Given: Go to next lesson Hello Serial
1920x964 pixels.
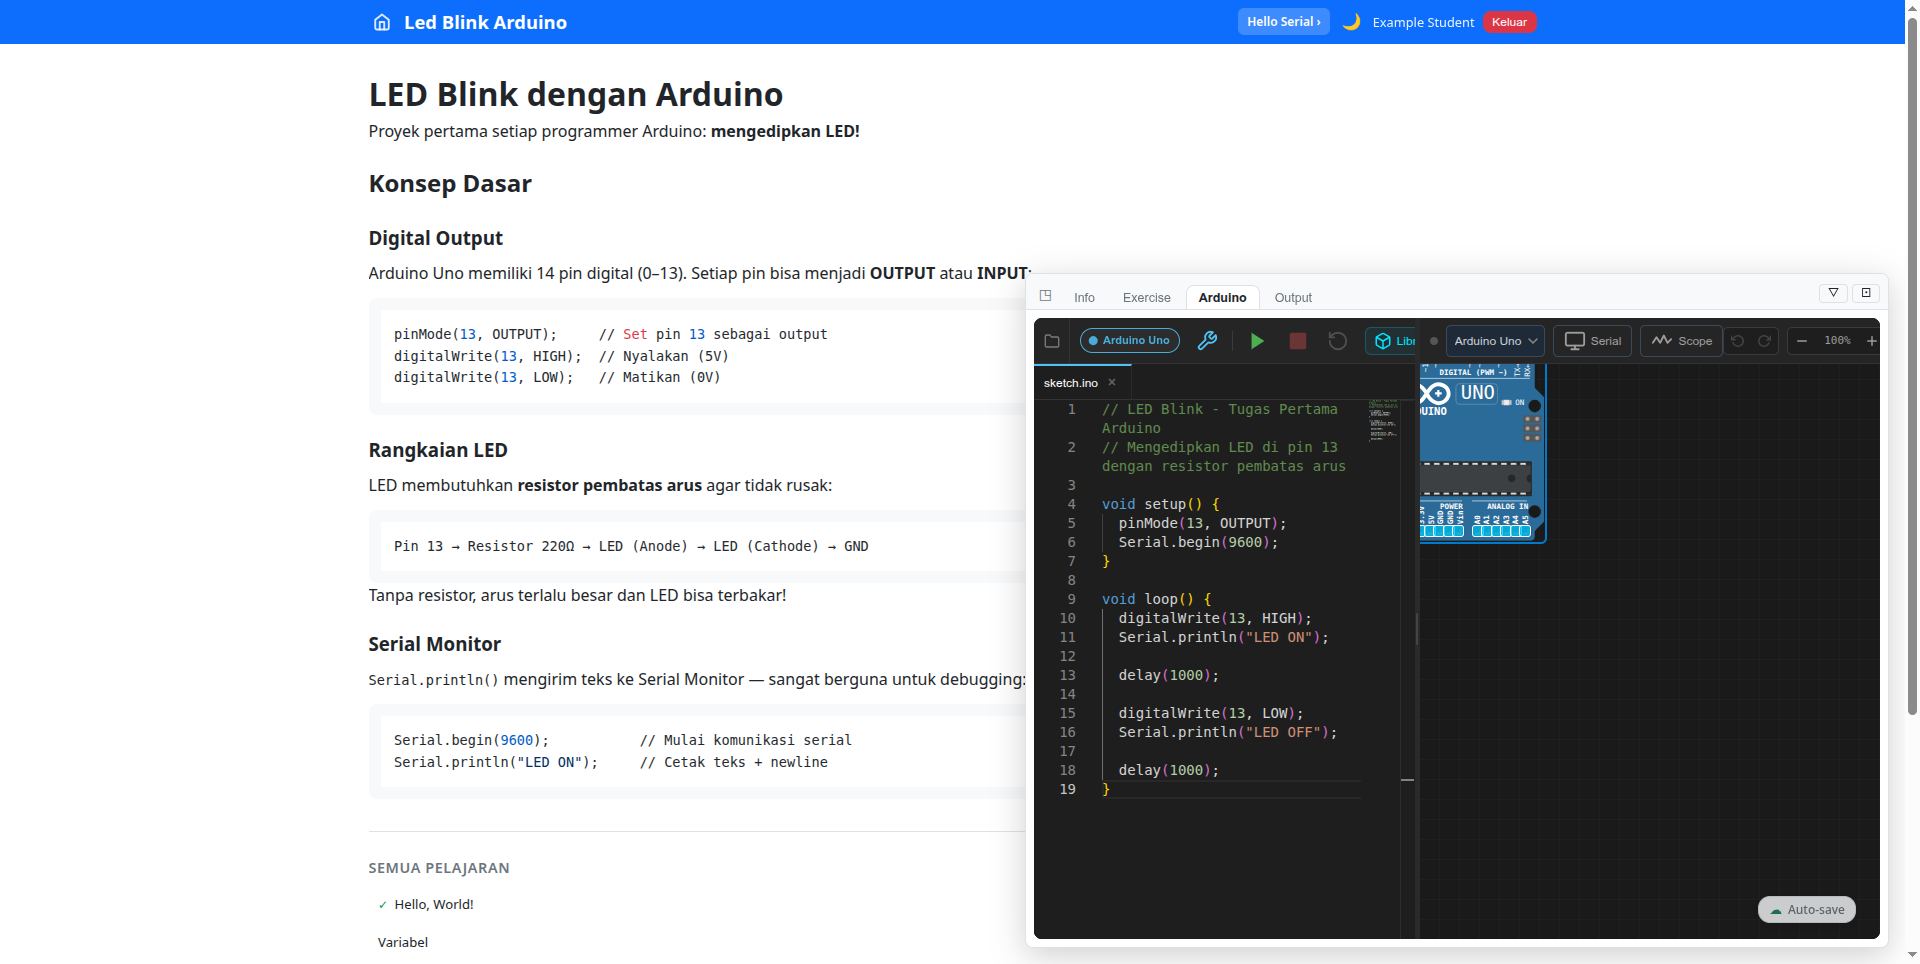Looking at the screenshot, I should 1283,22.
